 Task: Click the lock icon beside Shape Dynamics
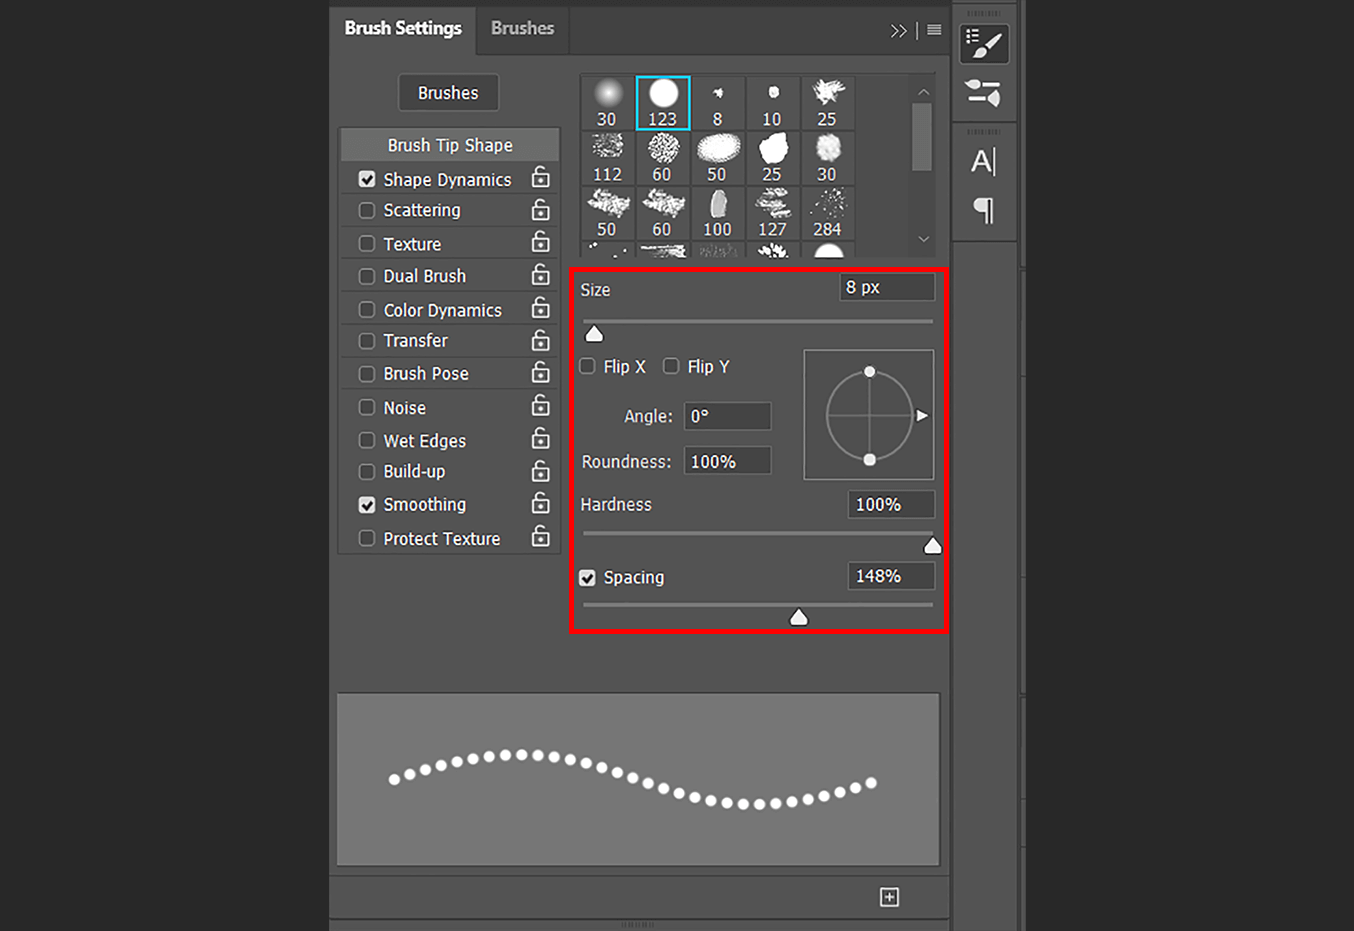[x=540, y=177]
